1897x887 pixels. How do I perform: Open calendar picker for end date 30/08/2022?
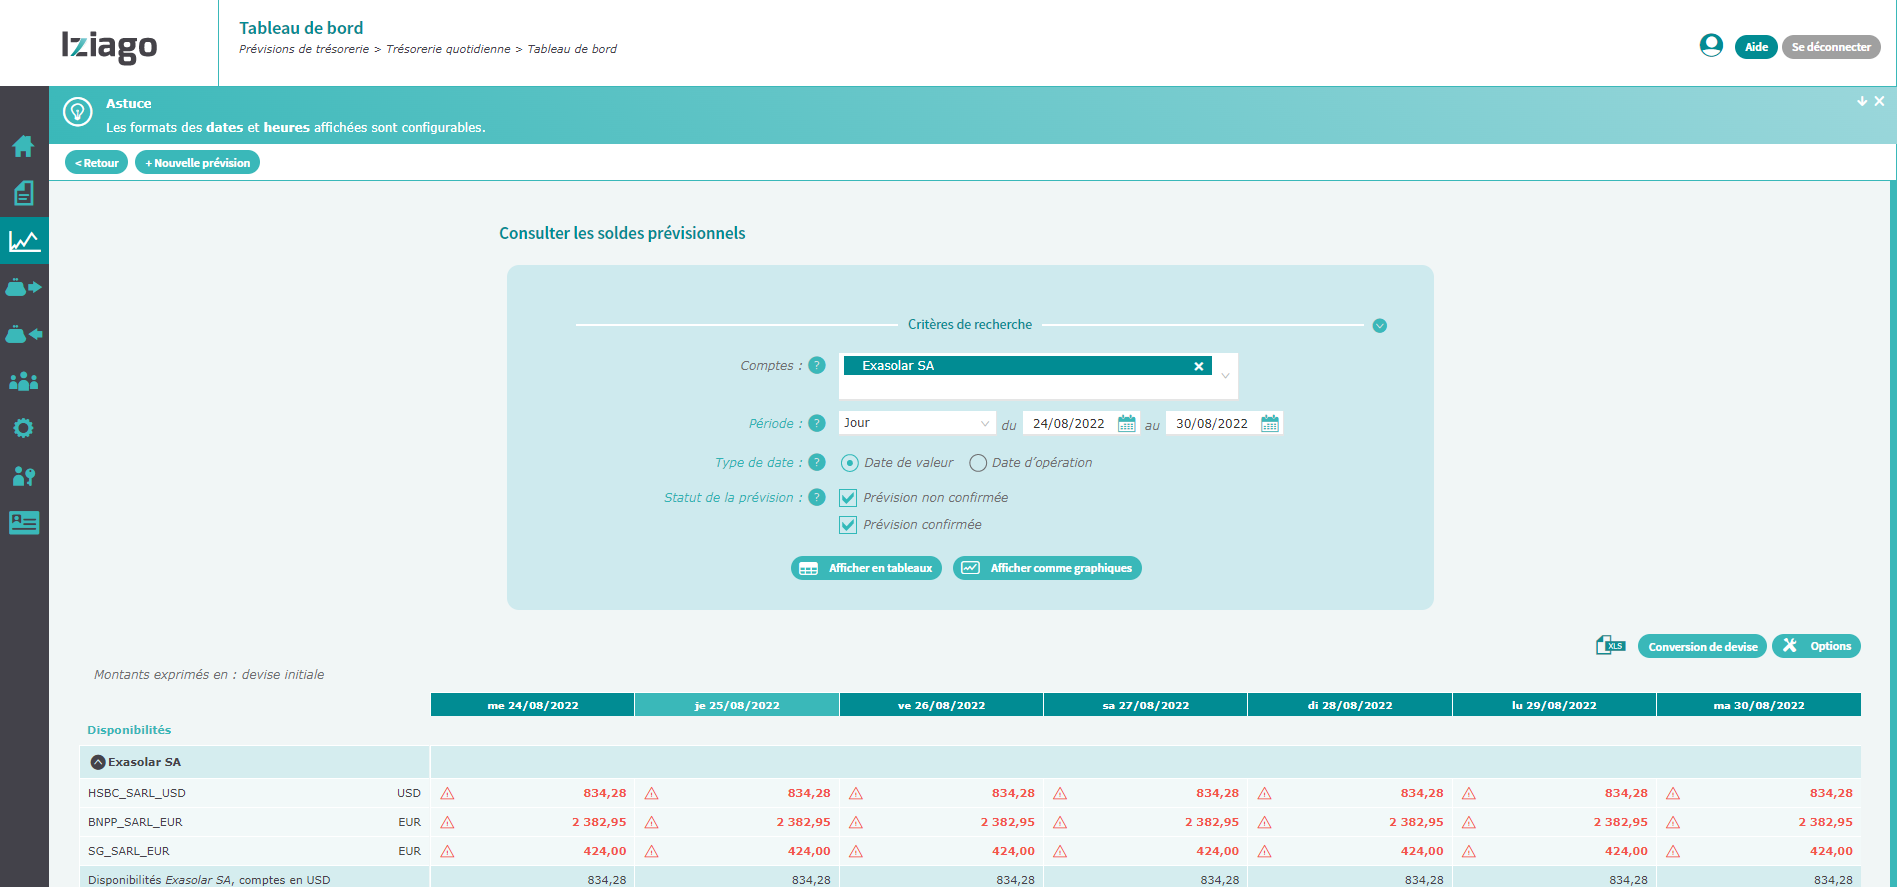tap(1270, 423)
